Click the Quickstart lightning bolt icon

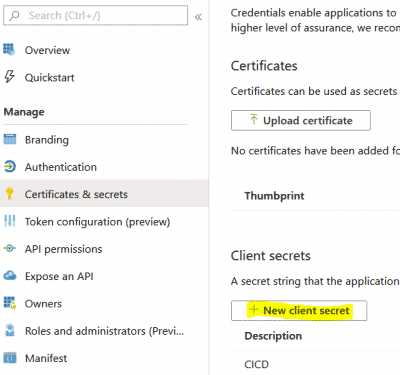pyautogui.click(x=9, y=77)
